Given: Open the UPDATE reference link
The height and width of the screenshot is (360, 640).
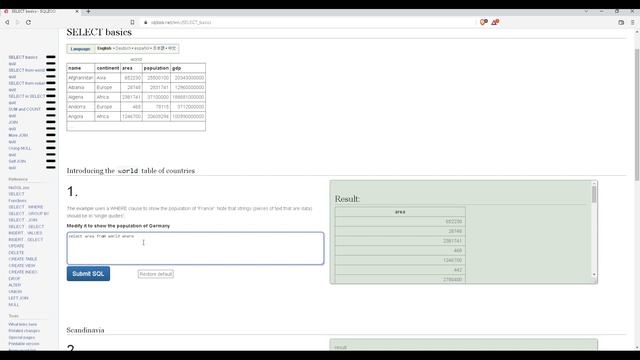Looking at the screenshot, I should pyautogui.click(x=16, y=246).
